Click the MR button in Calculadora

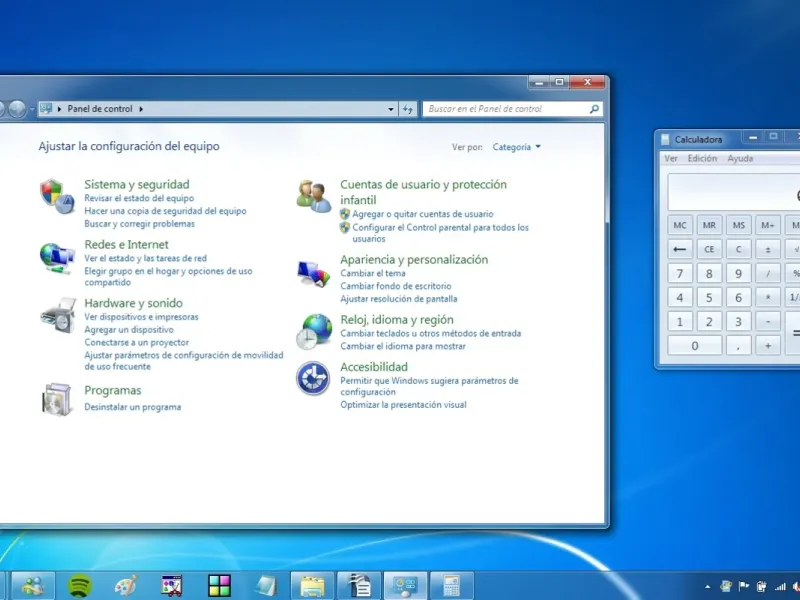[709, 225]
